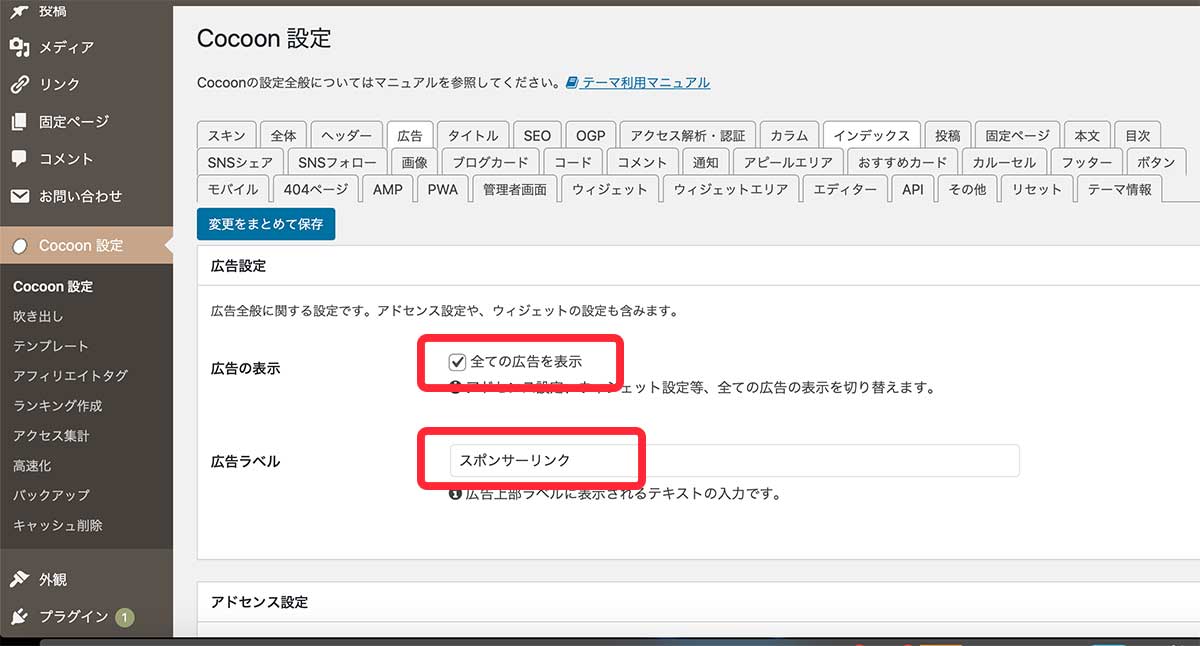Open the エディター tab
1200x646 pixels.
tap(844, 189)
